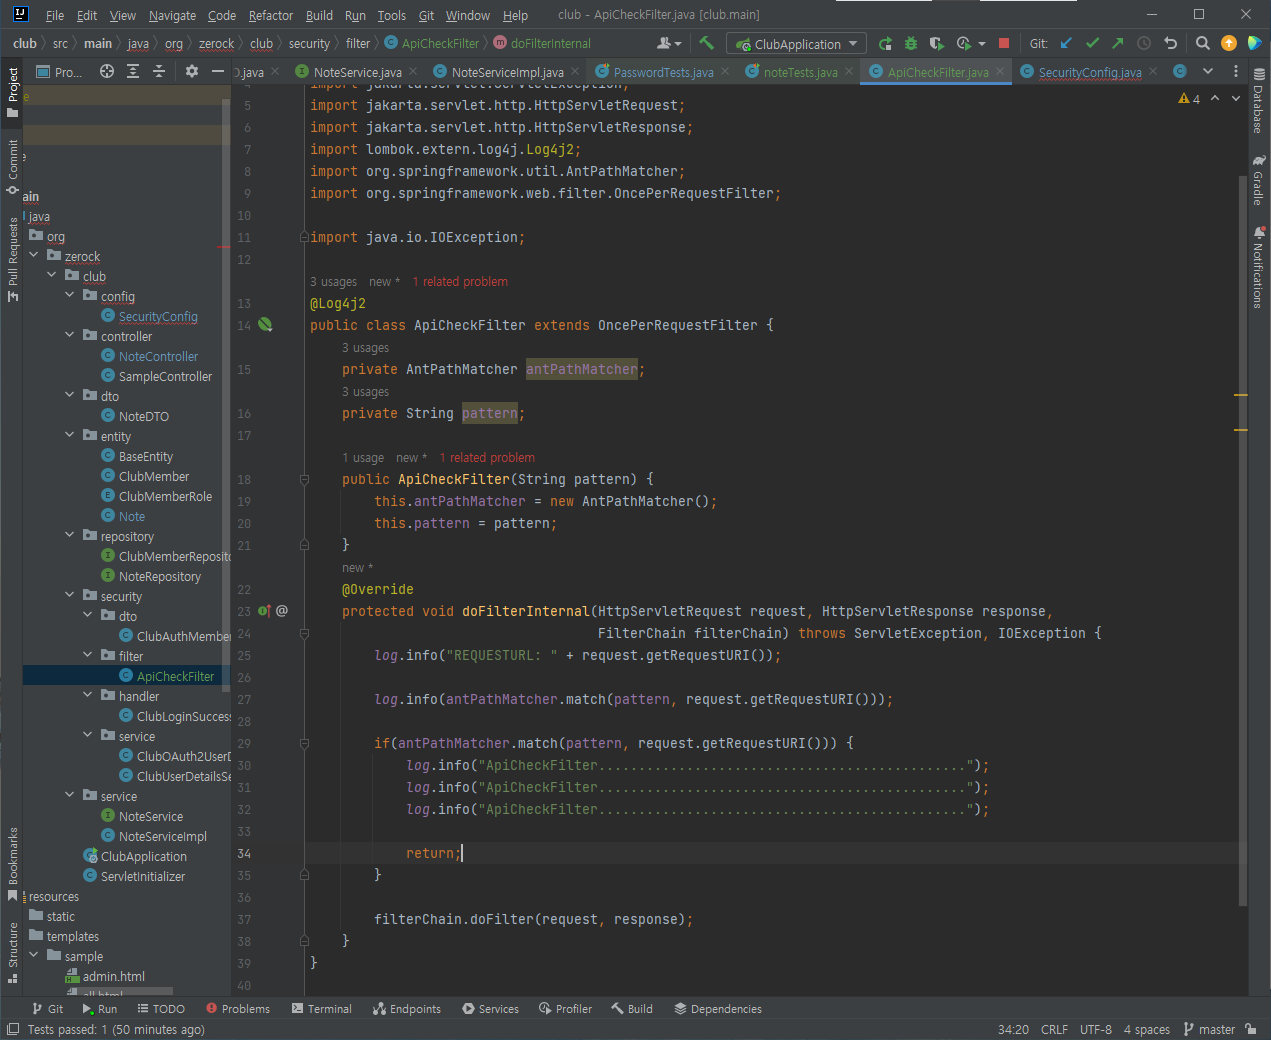Image resolution: width=1271 pixels, height=1040 pixels.
Task: Close the ApiCheckFilter.java tab
Action: [x=999, y=71]
